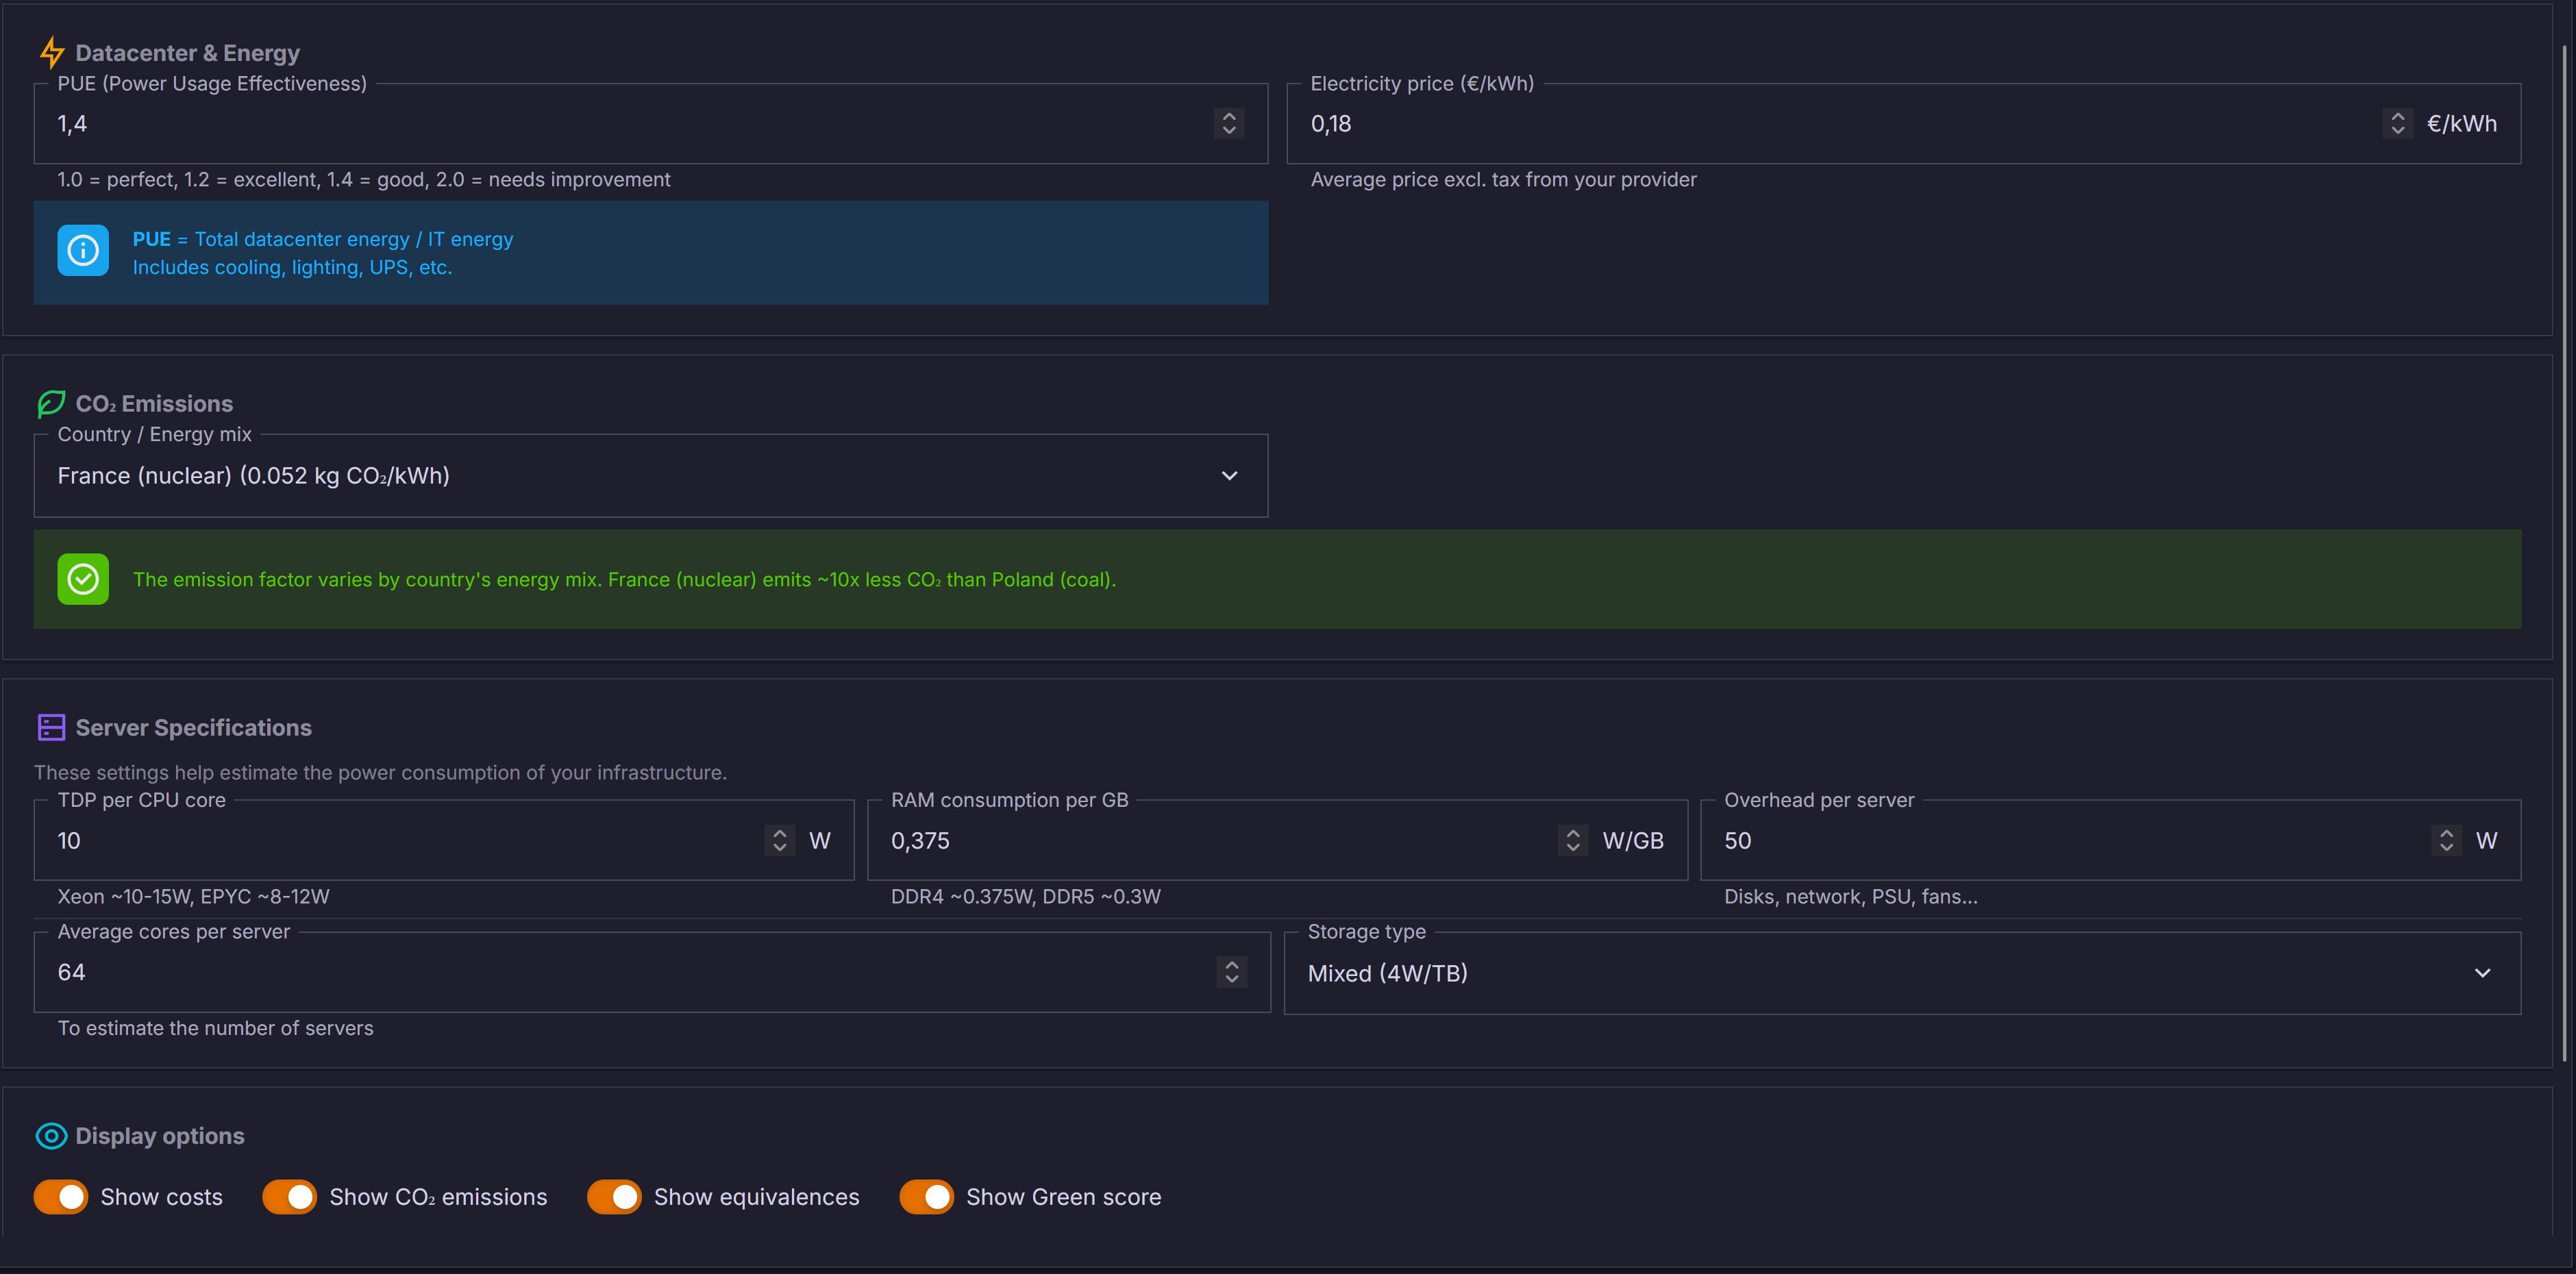Click the €/kWh unit label next to electricity price
This screenshot has height=1274, width=2576.
pyautogui.click(x=2461, y=123)
